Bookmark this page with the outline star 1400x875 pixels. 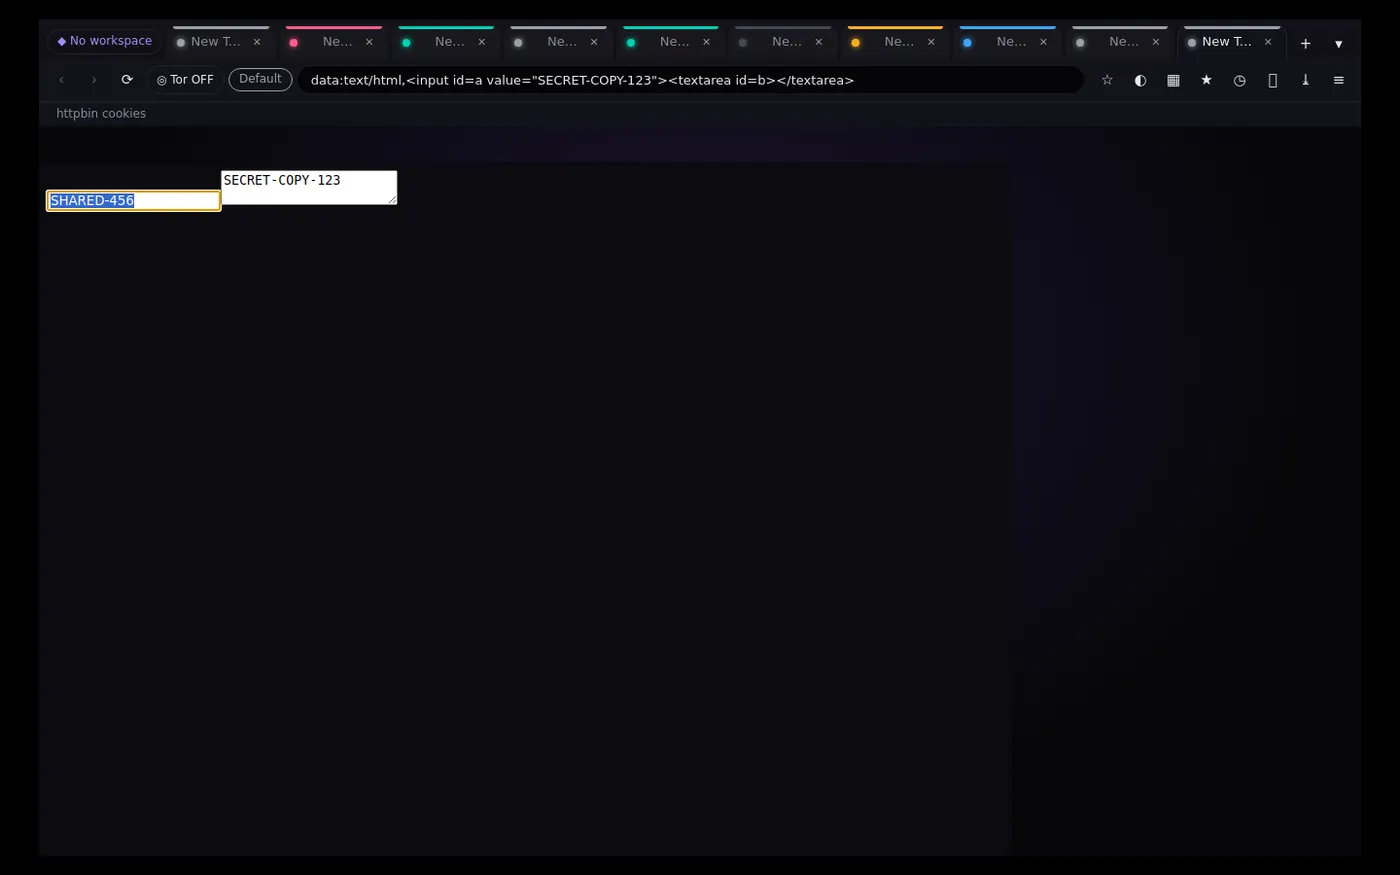[1107, 80]
